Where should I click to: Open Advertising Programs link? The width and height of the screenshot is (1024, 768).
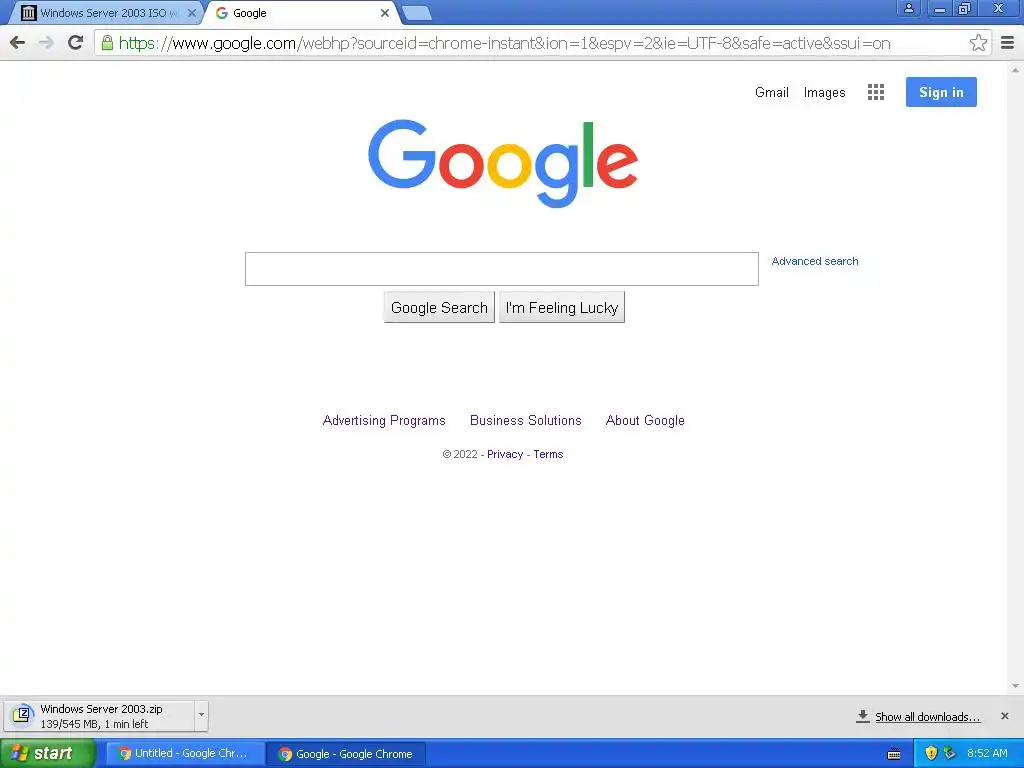coord(384,421)
